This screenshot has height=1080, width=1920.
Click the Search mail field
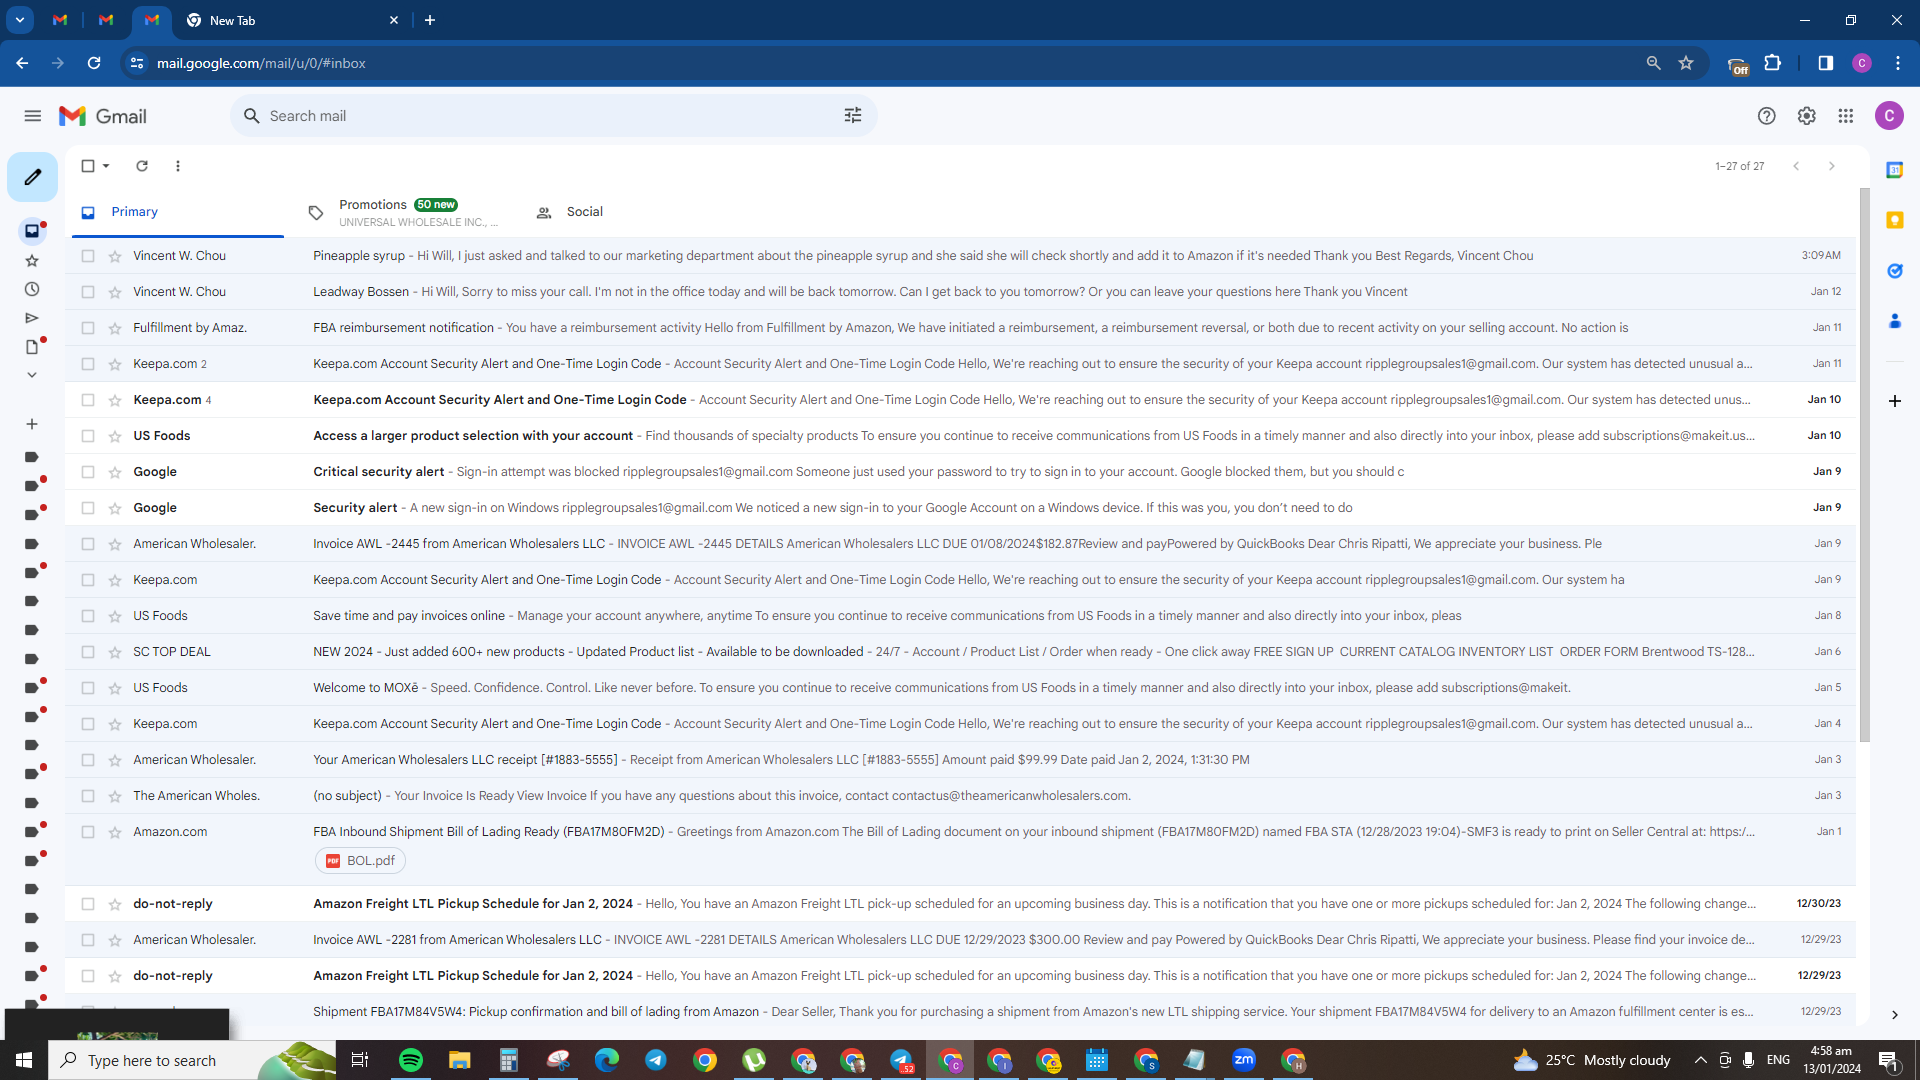(x=554, y=116)
